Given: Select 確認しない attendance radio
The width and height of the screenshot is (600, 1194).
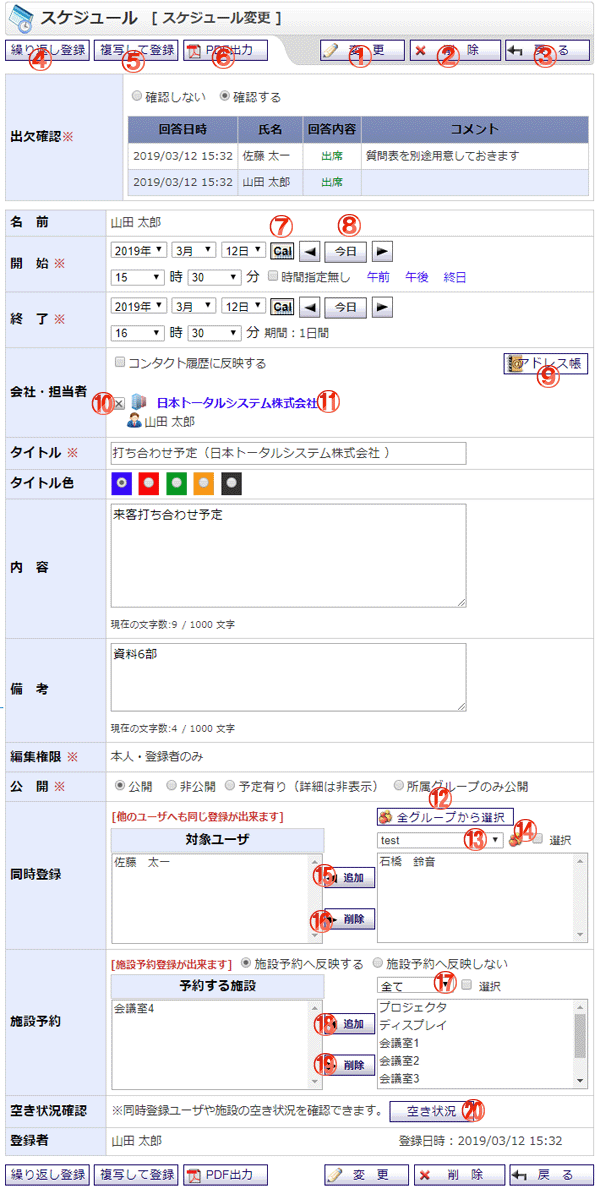Looking at the screenshot, I should (x=136, y=97).
